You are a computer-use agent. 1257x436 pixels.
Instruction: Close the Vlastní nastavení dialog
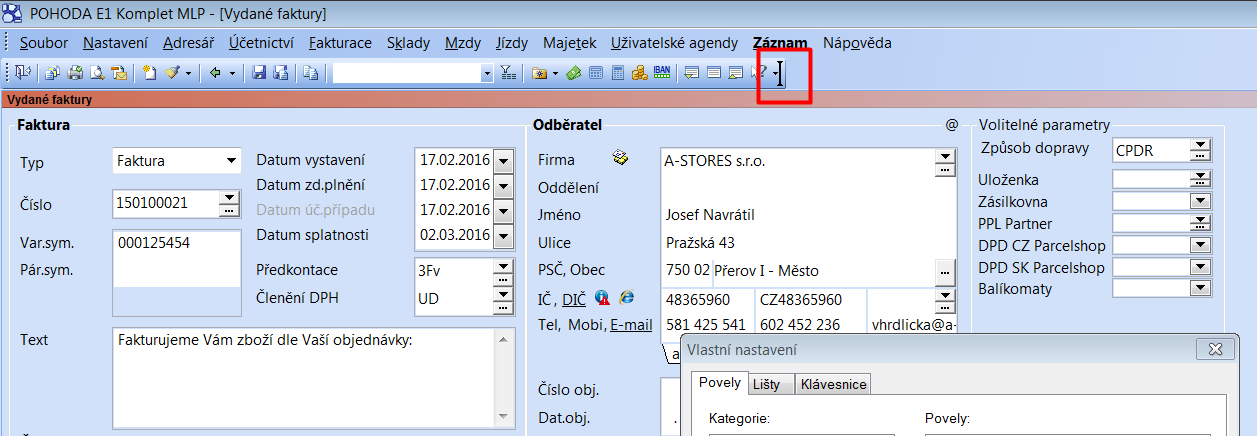tap(1214, 349)
